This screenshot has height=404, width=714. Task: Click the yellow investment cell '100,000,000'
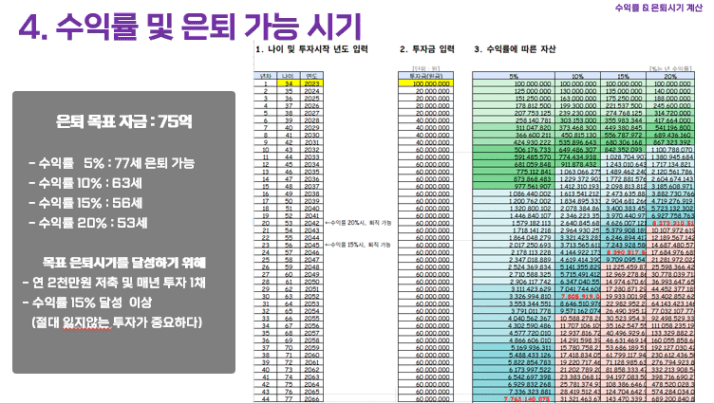[x=426, y=83]
